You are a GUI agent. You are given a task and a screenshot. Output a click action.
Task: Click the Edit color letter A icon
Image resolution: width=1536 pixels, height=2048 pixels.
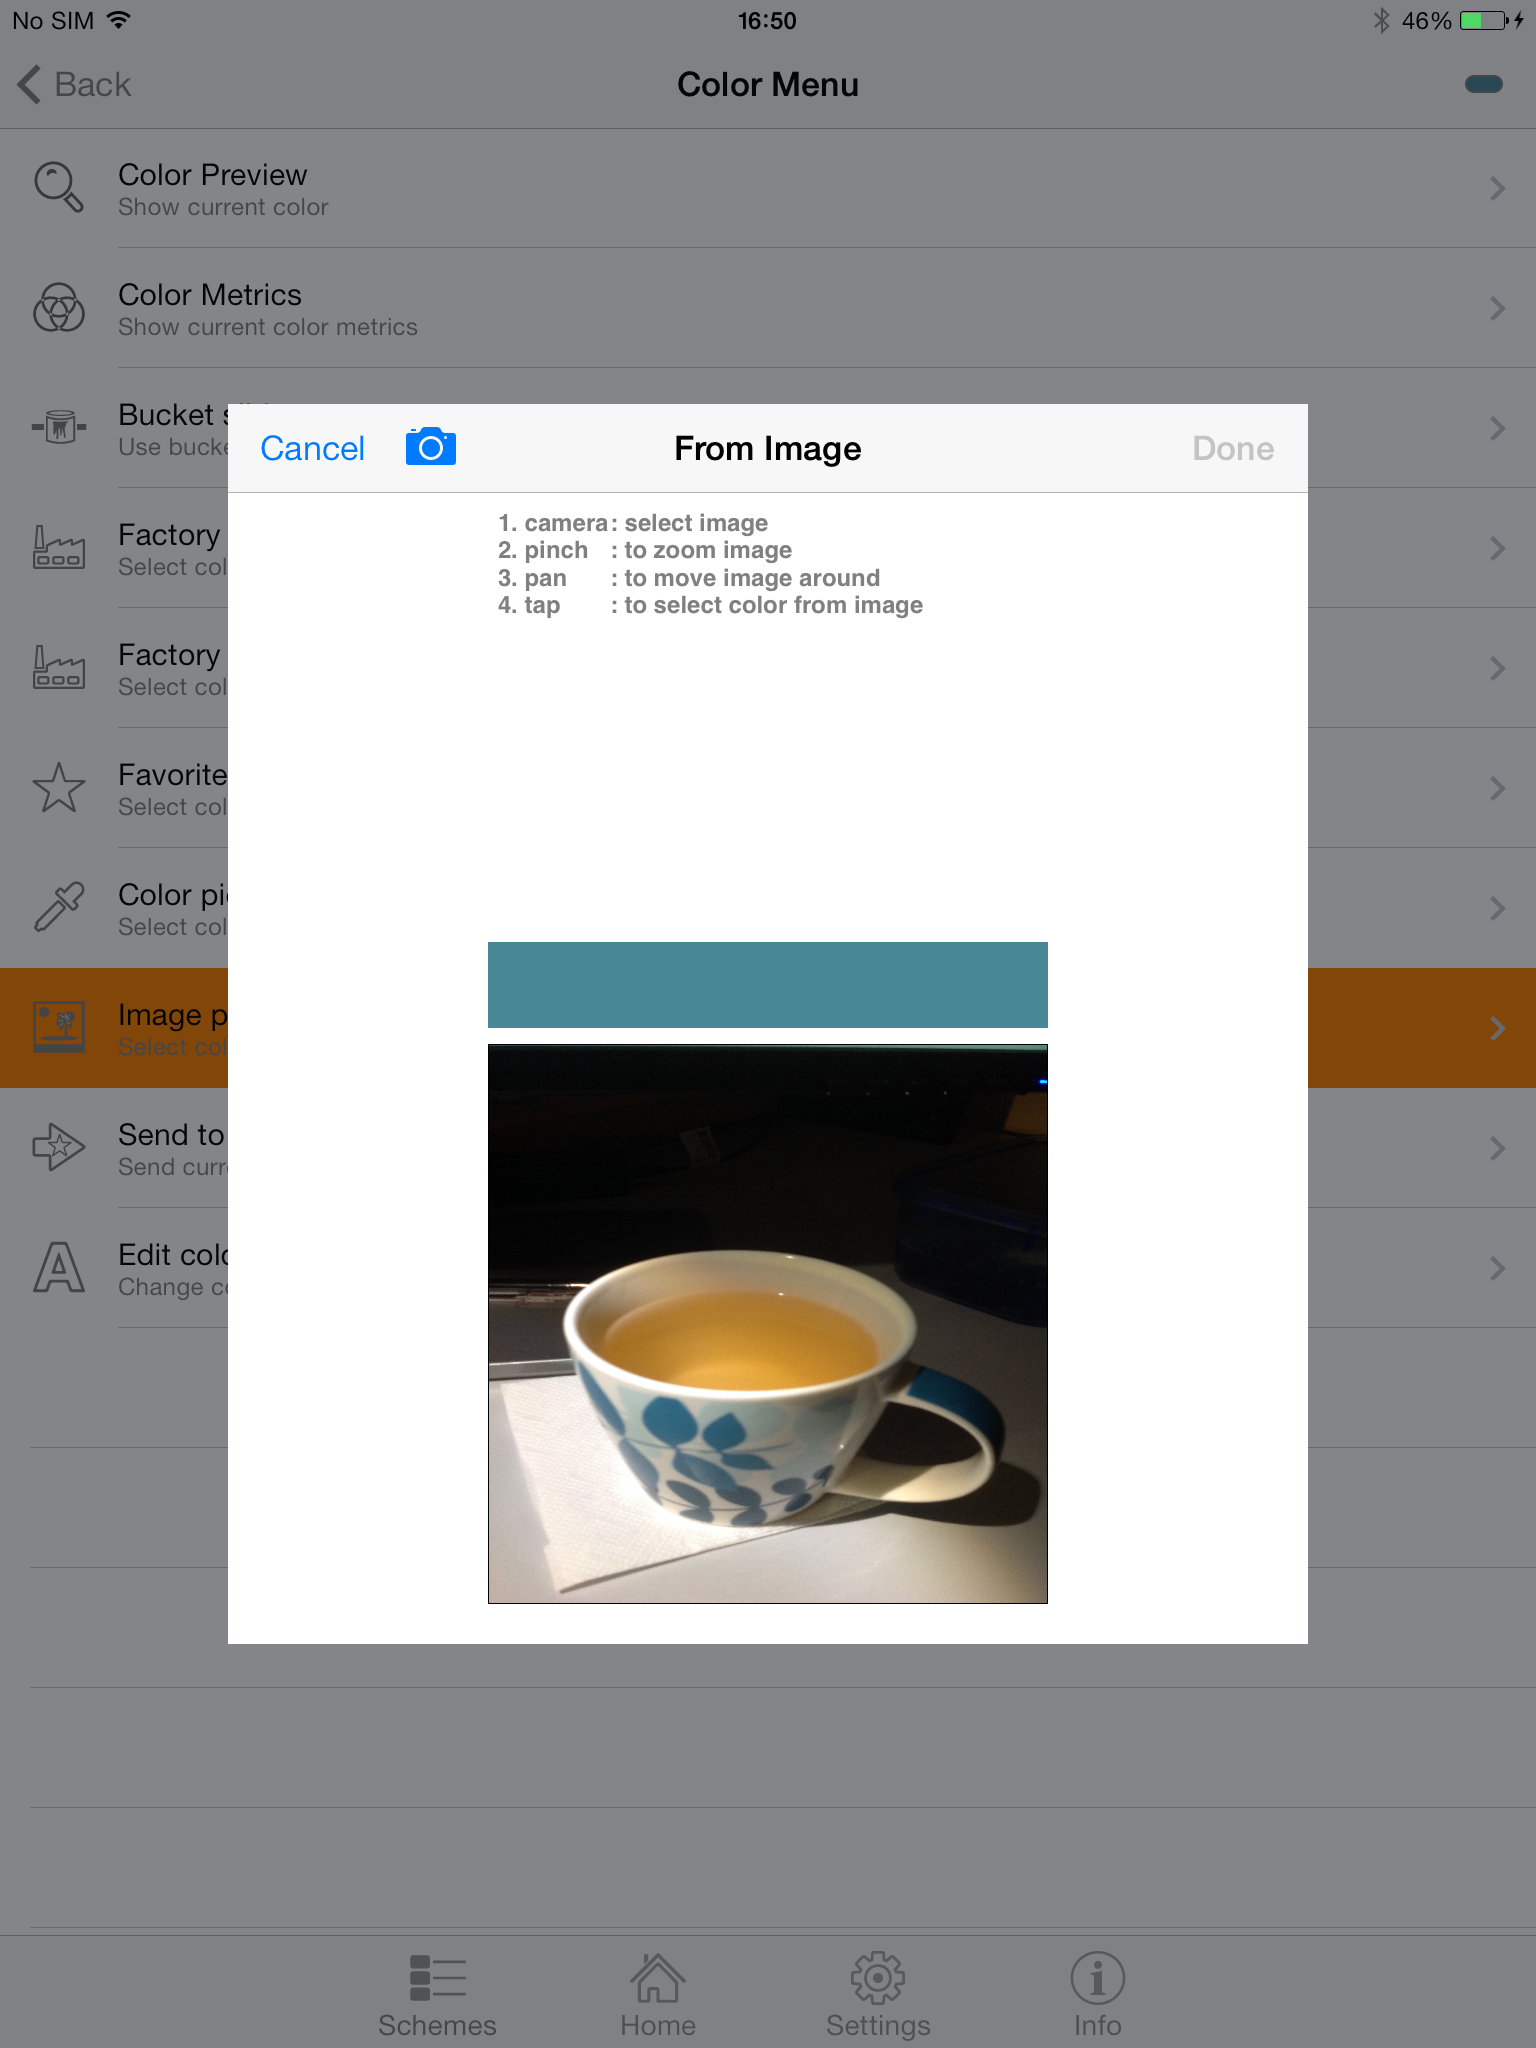coord(59,1268)
